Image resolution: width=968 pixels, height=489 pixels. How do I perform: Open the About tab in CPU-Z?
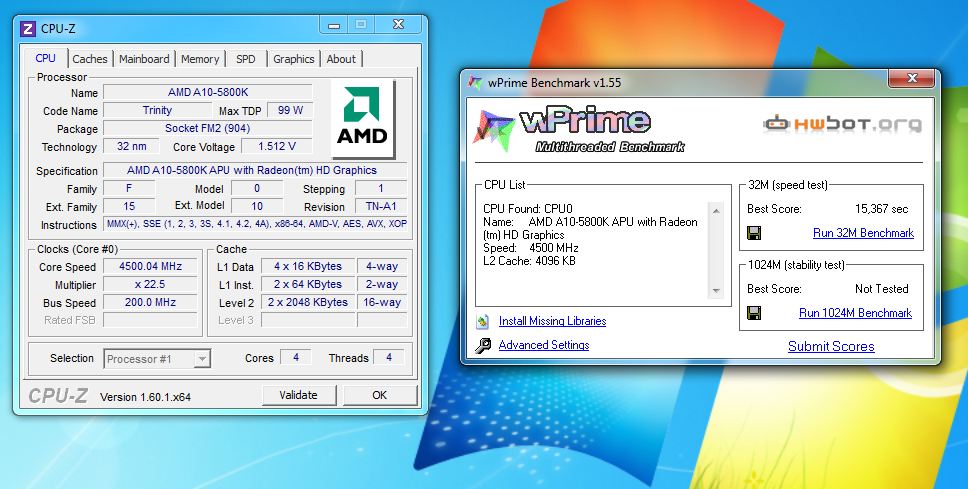341,59
